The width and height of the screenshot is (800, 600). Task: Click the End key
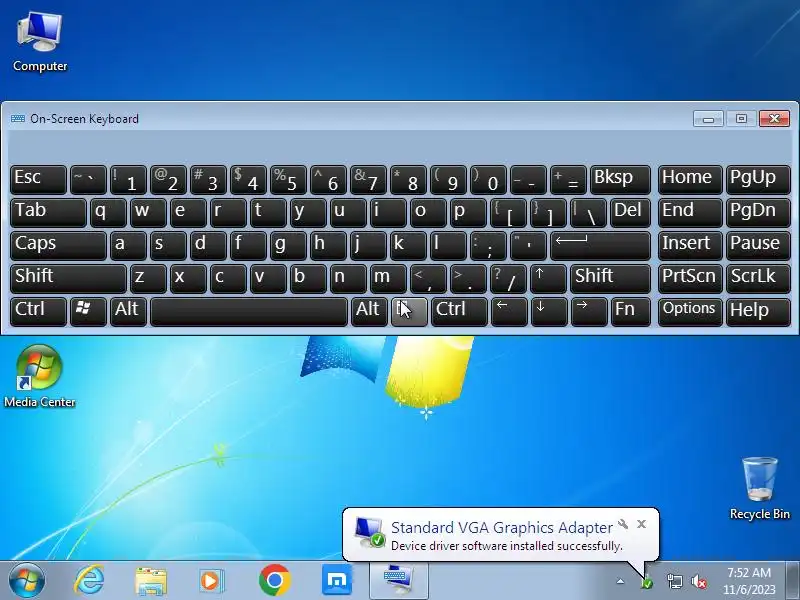(x=690, y=213)
